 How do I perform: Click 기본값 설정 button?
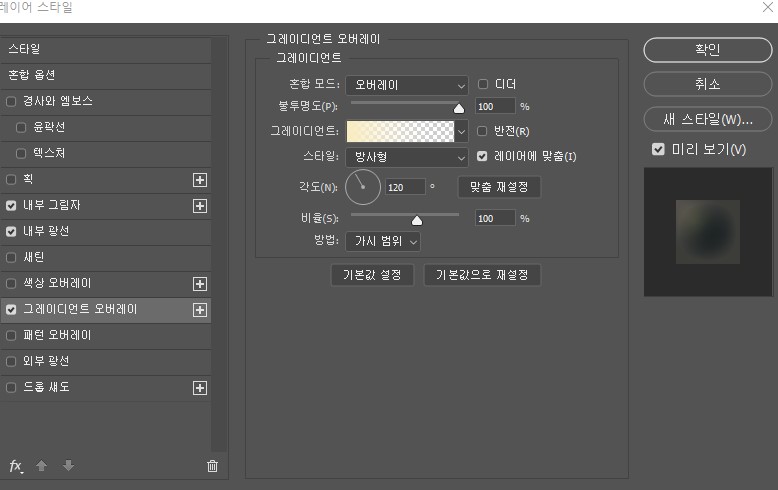372,275
